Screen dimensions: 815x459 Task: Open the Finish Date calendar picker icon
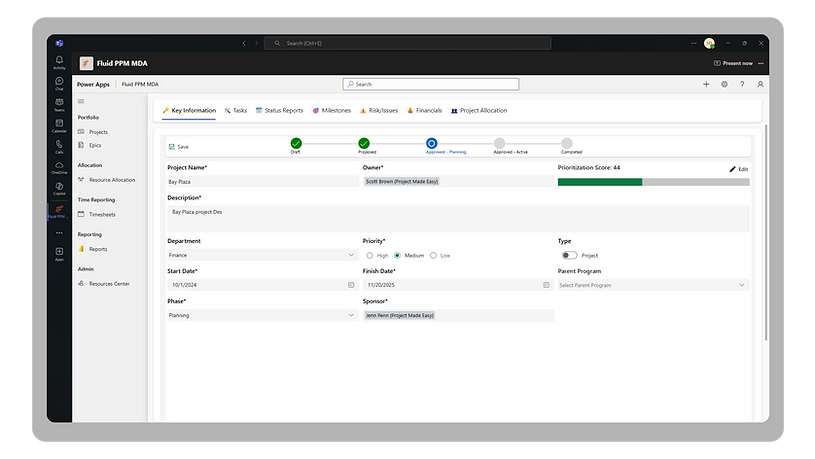(x=546, y=285)
